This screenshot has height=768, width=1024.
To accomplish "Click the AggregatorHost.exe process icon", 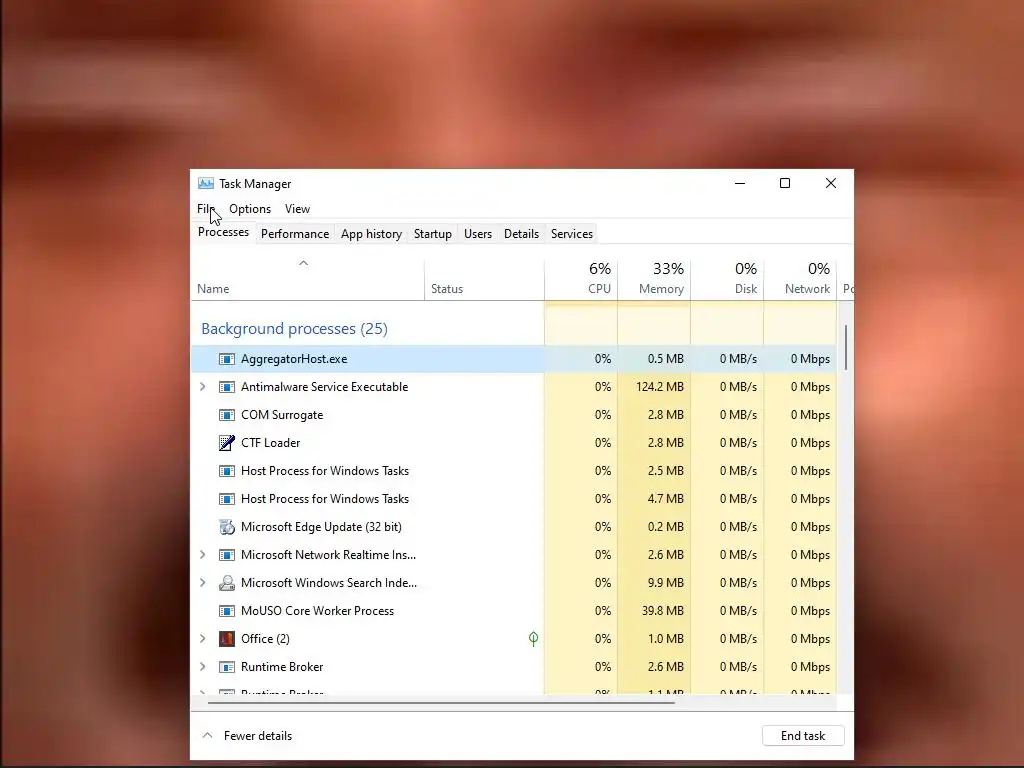I will pos(227,359).
